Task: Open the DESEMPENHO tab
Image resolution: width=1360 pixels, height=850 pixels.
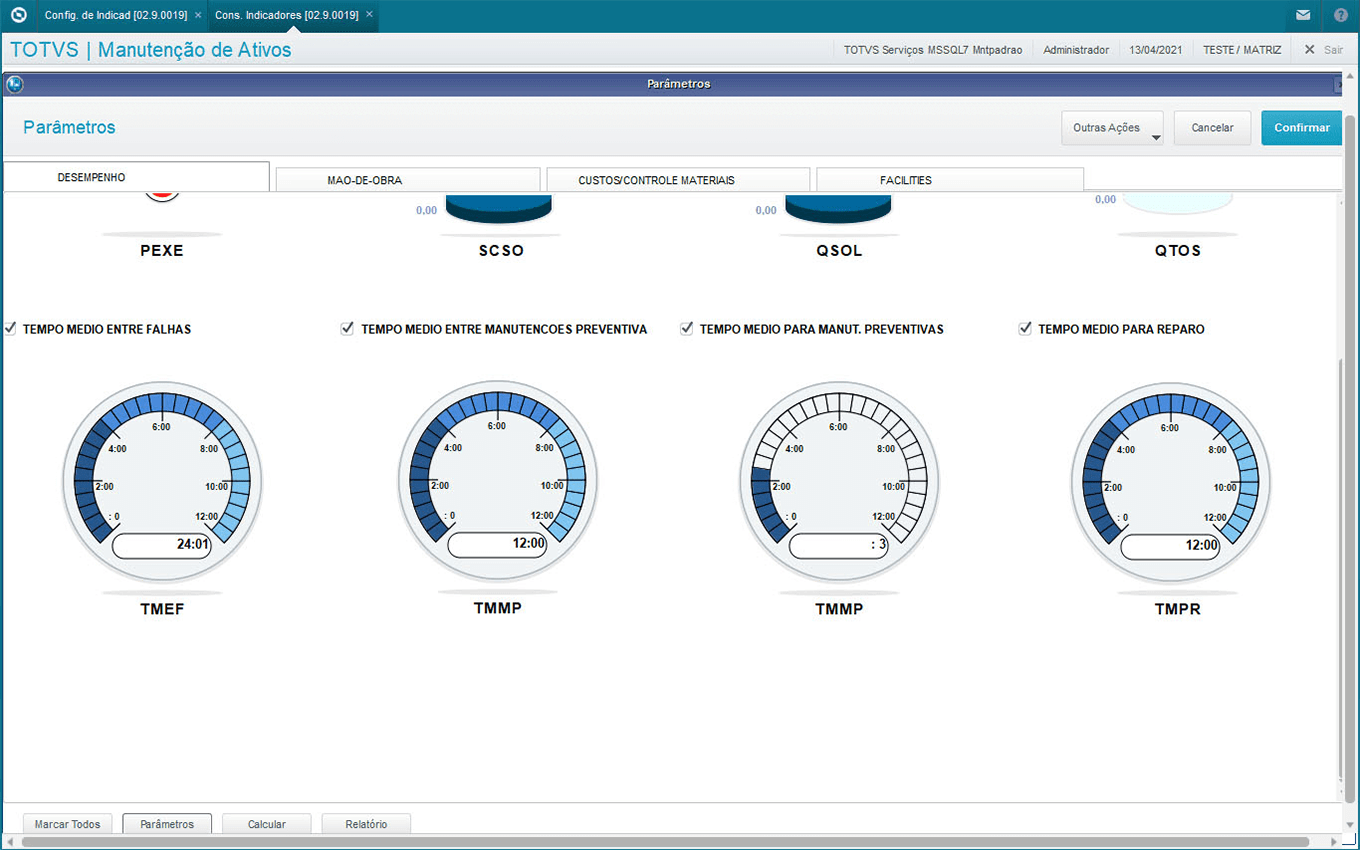Action: 137,177
